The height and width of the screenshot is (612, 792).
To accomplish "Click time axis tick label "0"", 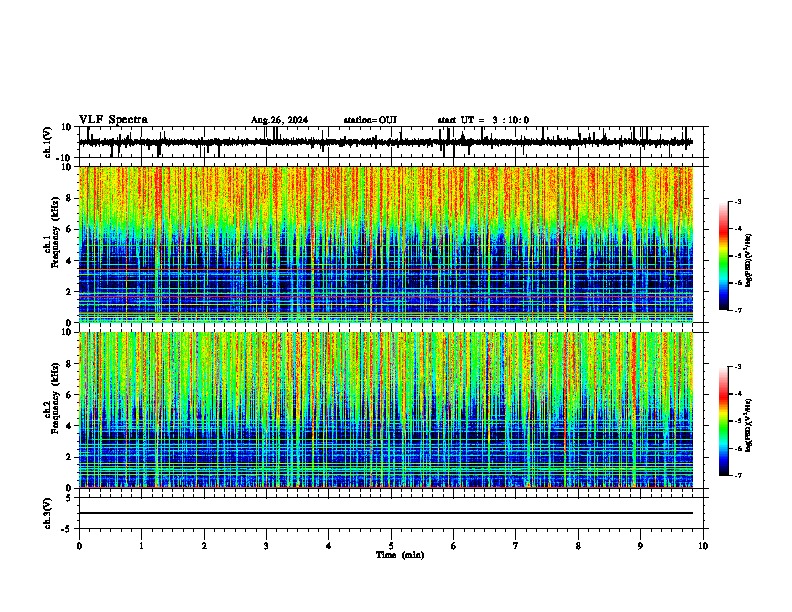I will 79,546.
